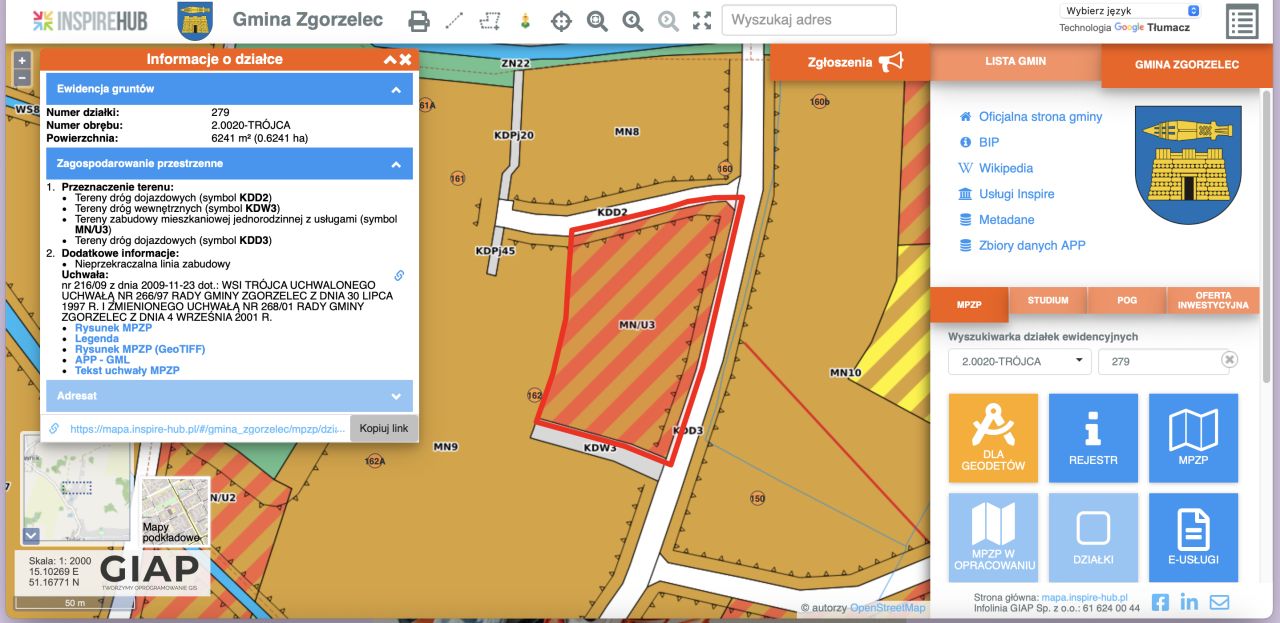Open the MPZP map tile

[x=1193, y=438]
